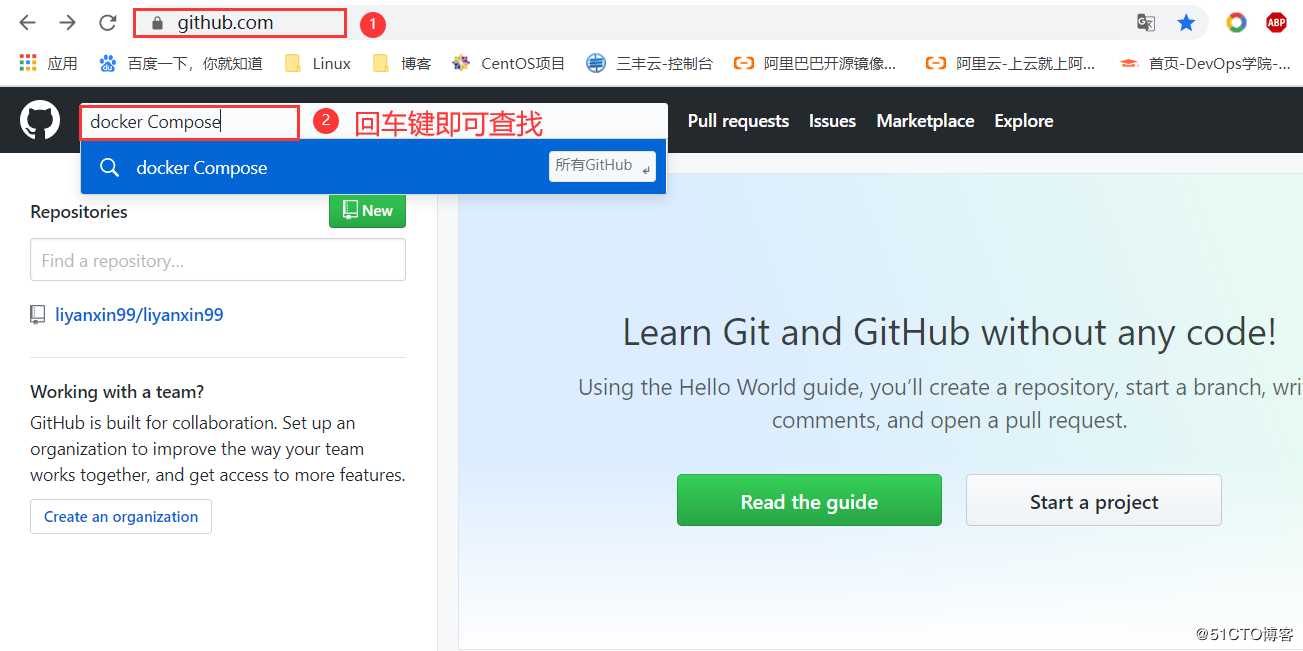This screenshot has height=651, width=1303.
Task: Open the Google Translate extension icon
Action: click(1145, 21)
